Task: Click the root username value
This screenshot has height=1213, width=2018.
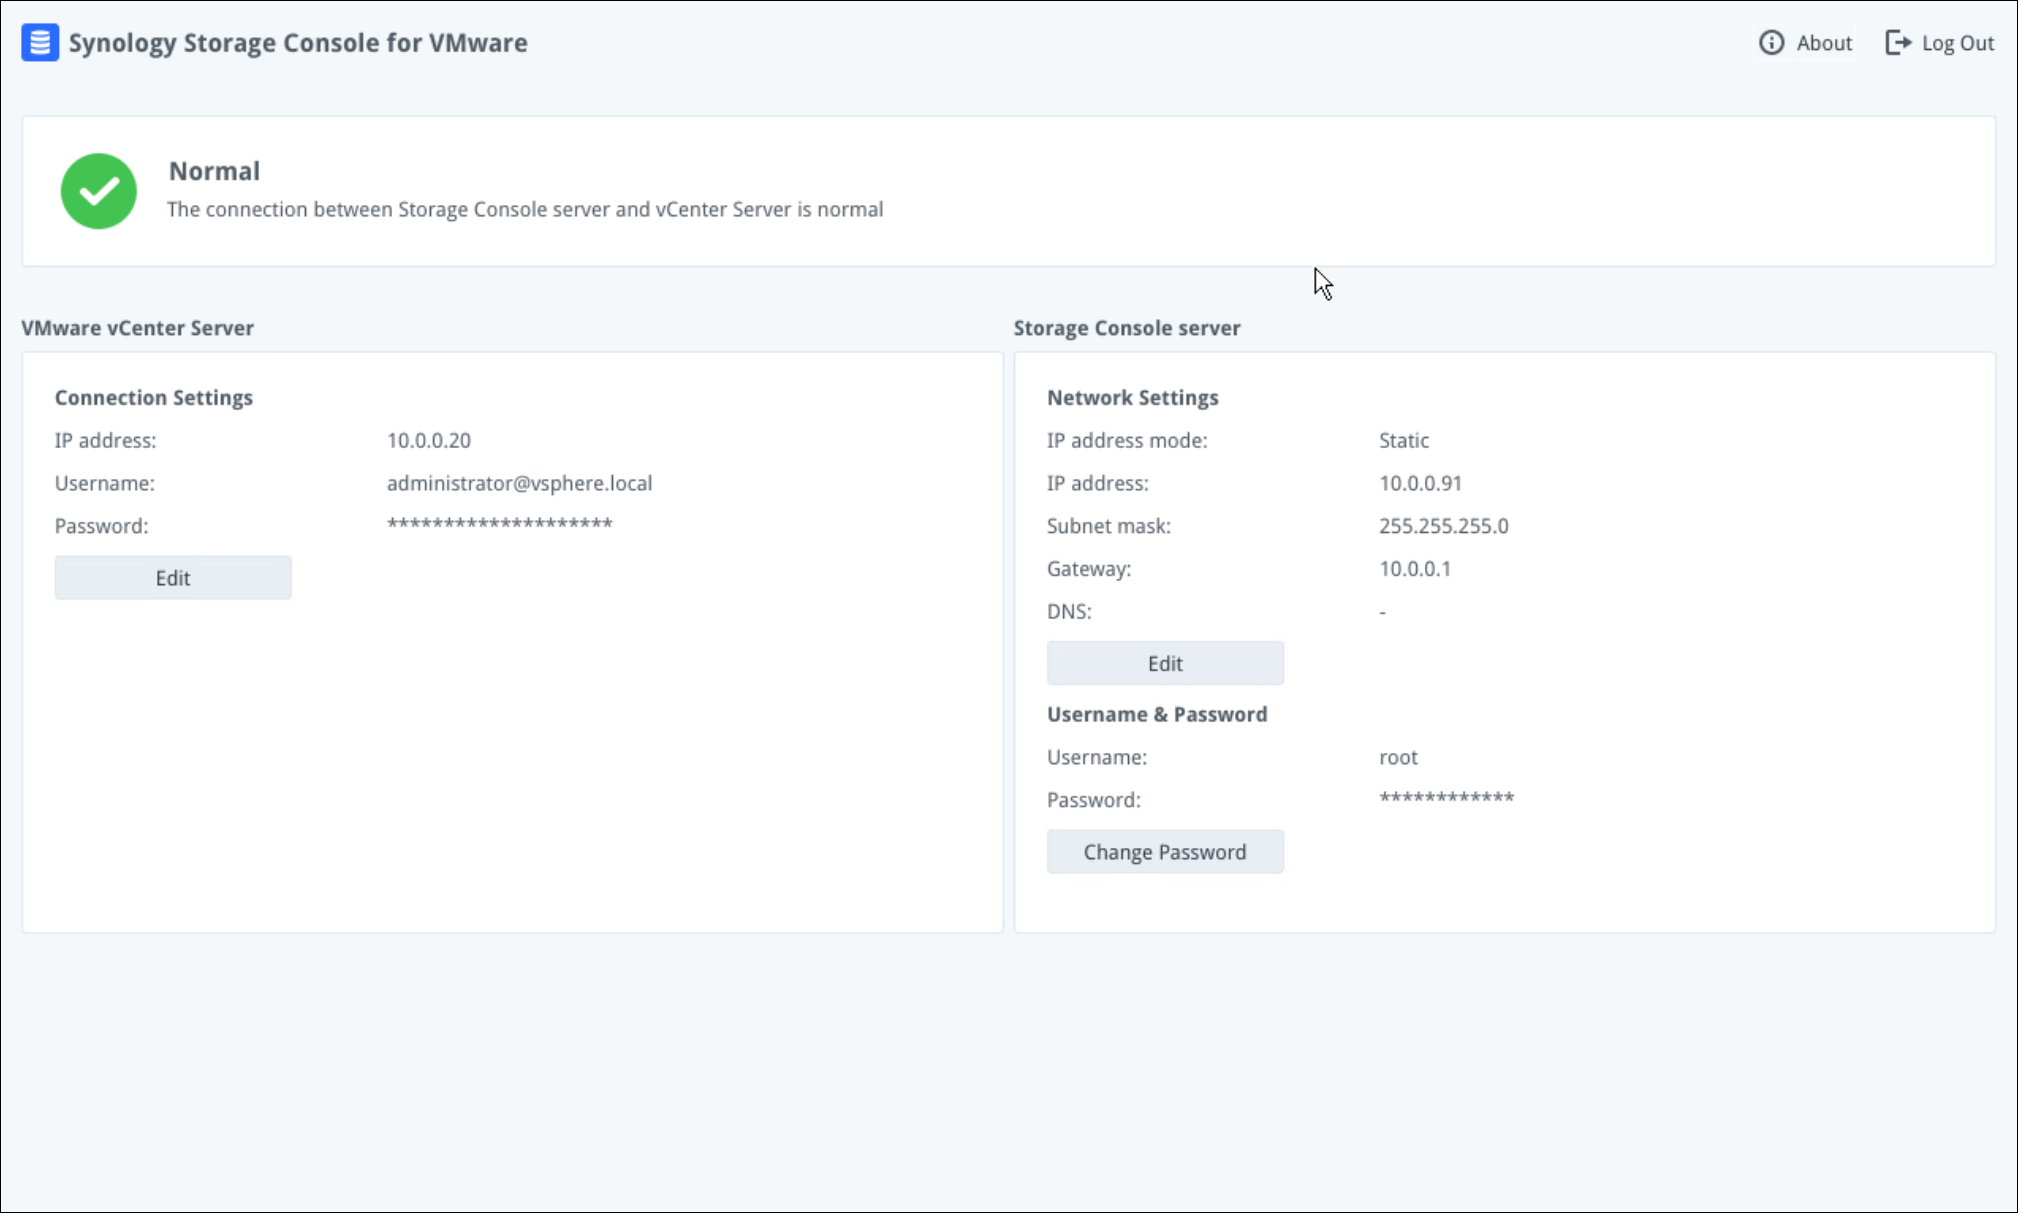Action: [x=1398, y=757]
